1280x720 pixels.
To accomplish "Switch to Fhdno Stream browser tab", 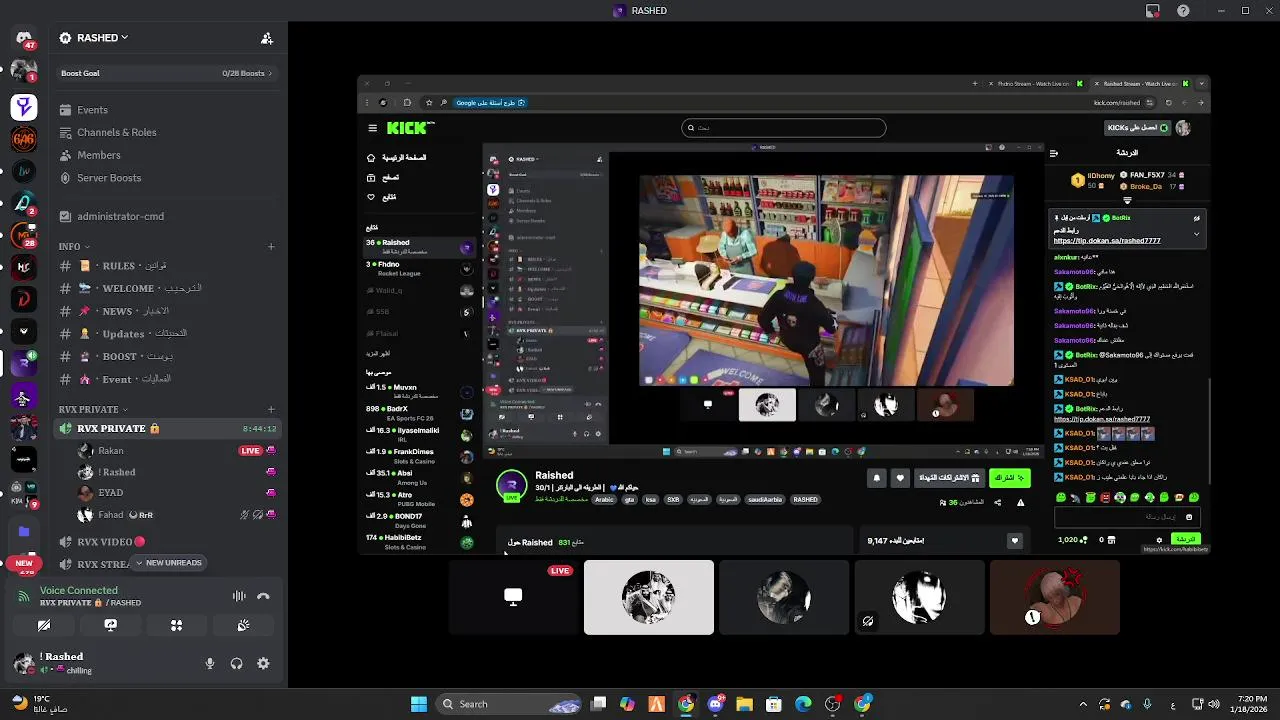I will 1034,84.
